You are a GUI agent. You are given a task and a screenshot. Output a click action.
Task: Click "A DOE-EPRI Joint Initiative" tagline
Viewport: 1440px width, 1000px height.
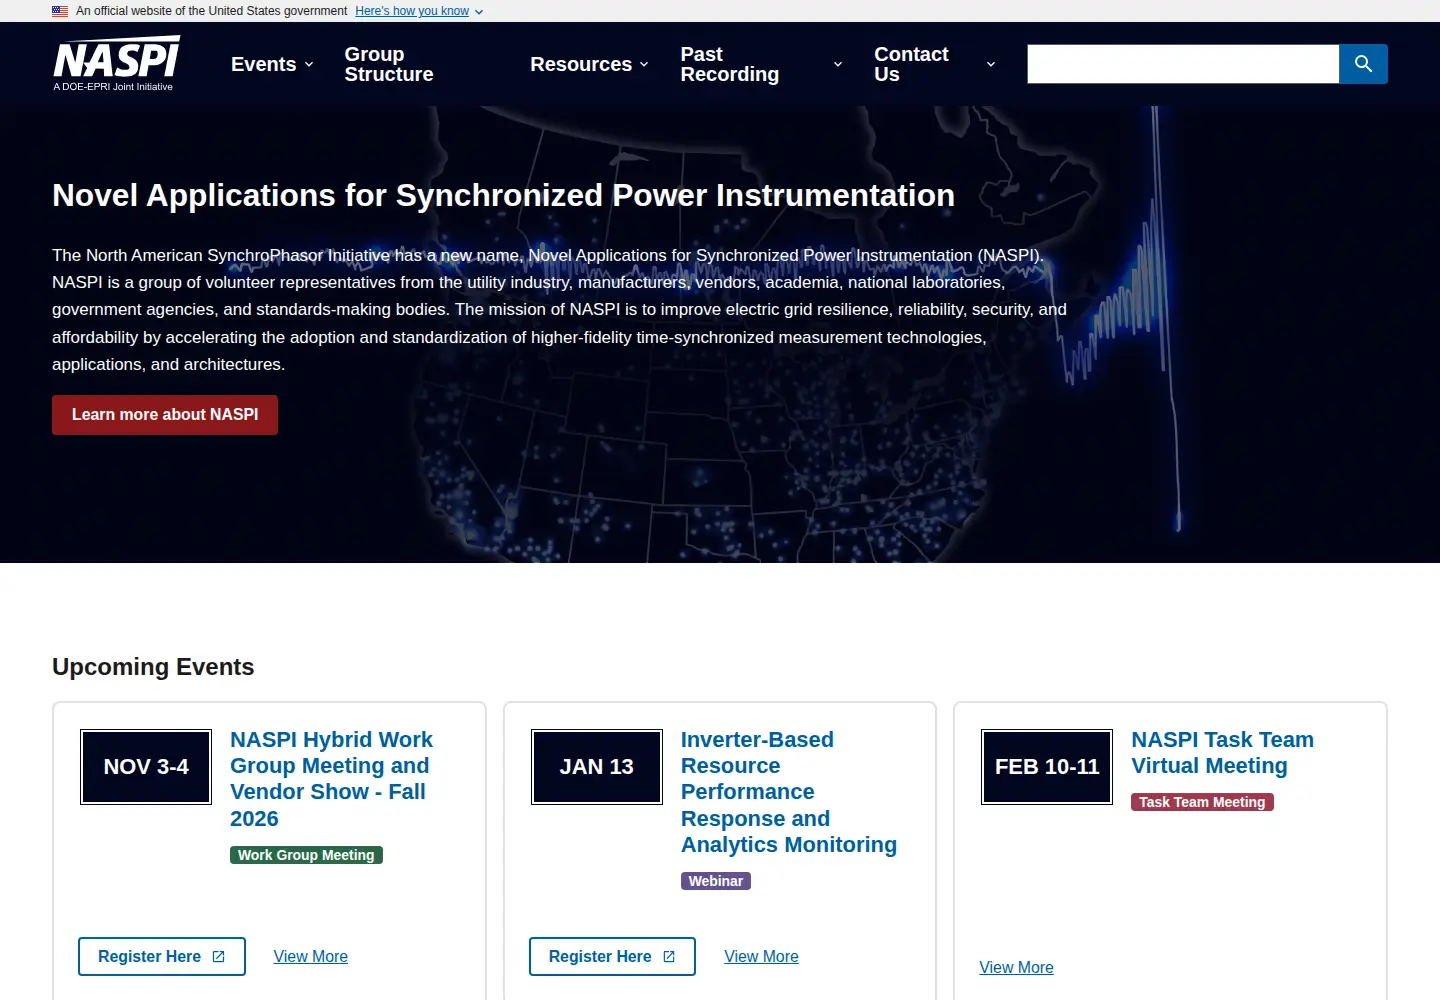[113, 87]
